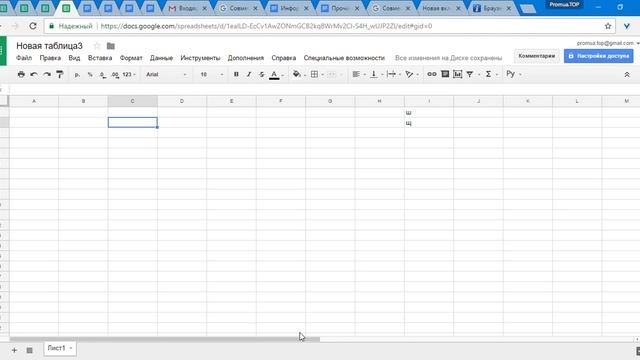Open the Справка menu
Screen dimensions: 640x360
point(284,58)
